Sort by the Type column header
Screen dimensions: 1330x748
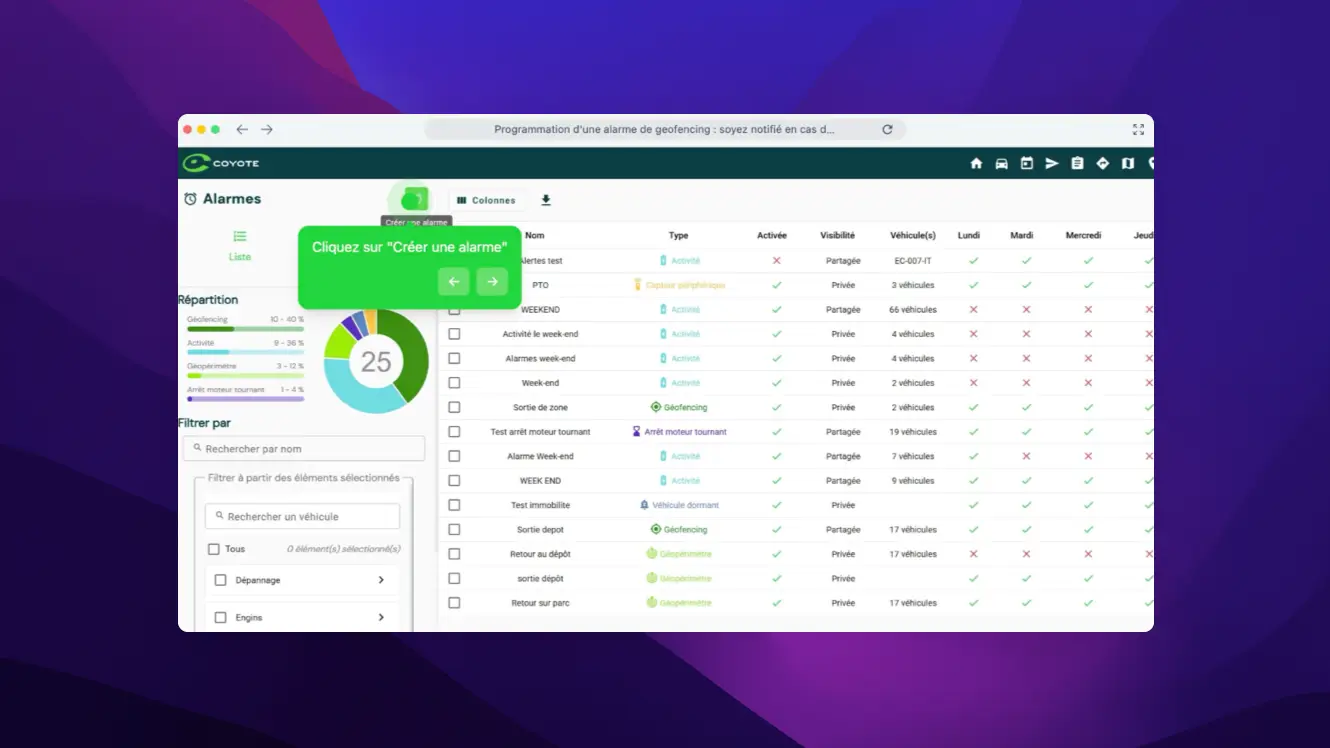(678, 236)
